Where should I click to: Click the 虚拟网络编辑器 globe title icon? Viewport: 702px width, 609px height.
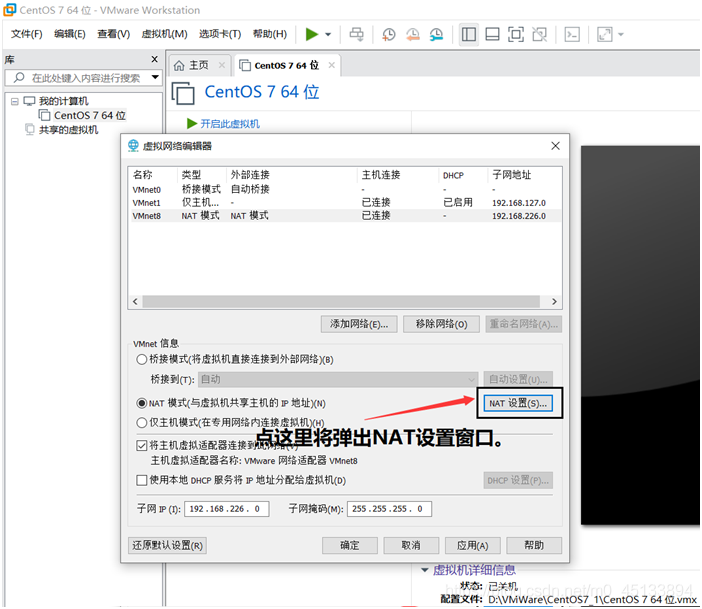133,146
